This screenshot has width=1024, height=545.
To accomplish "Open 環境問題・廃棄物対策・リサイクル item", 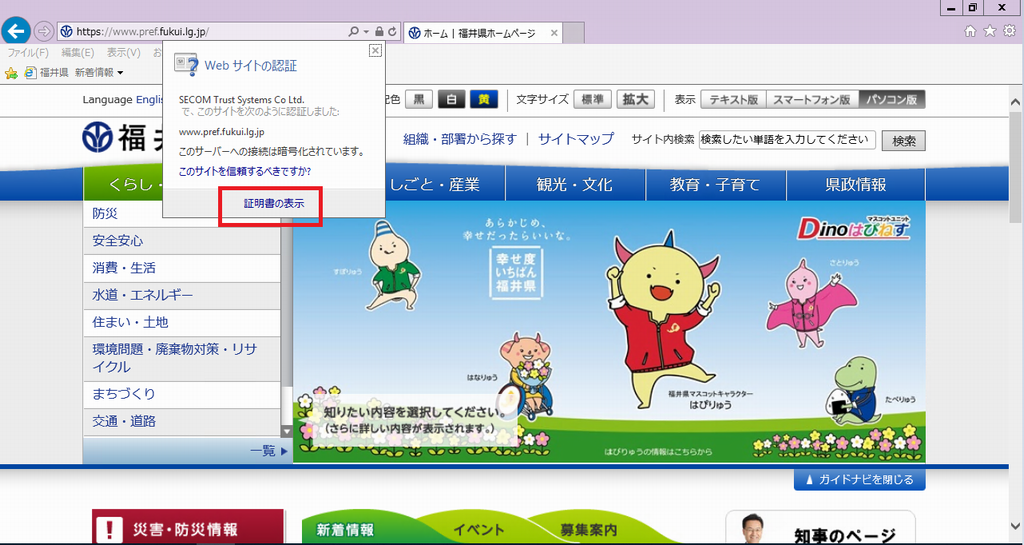I will 182,358.
